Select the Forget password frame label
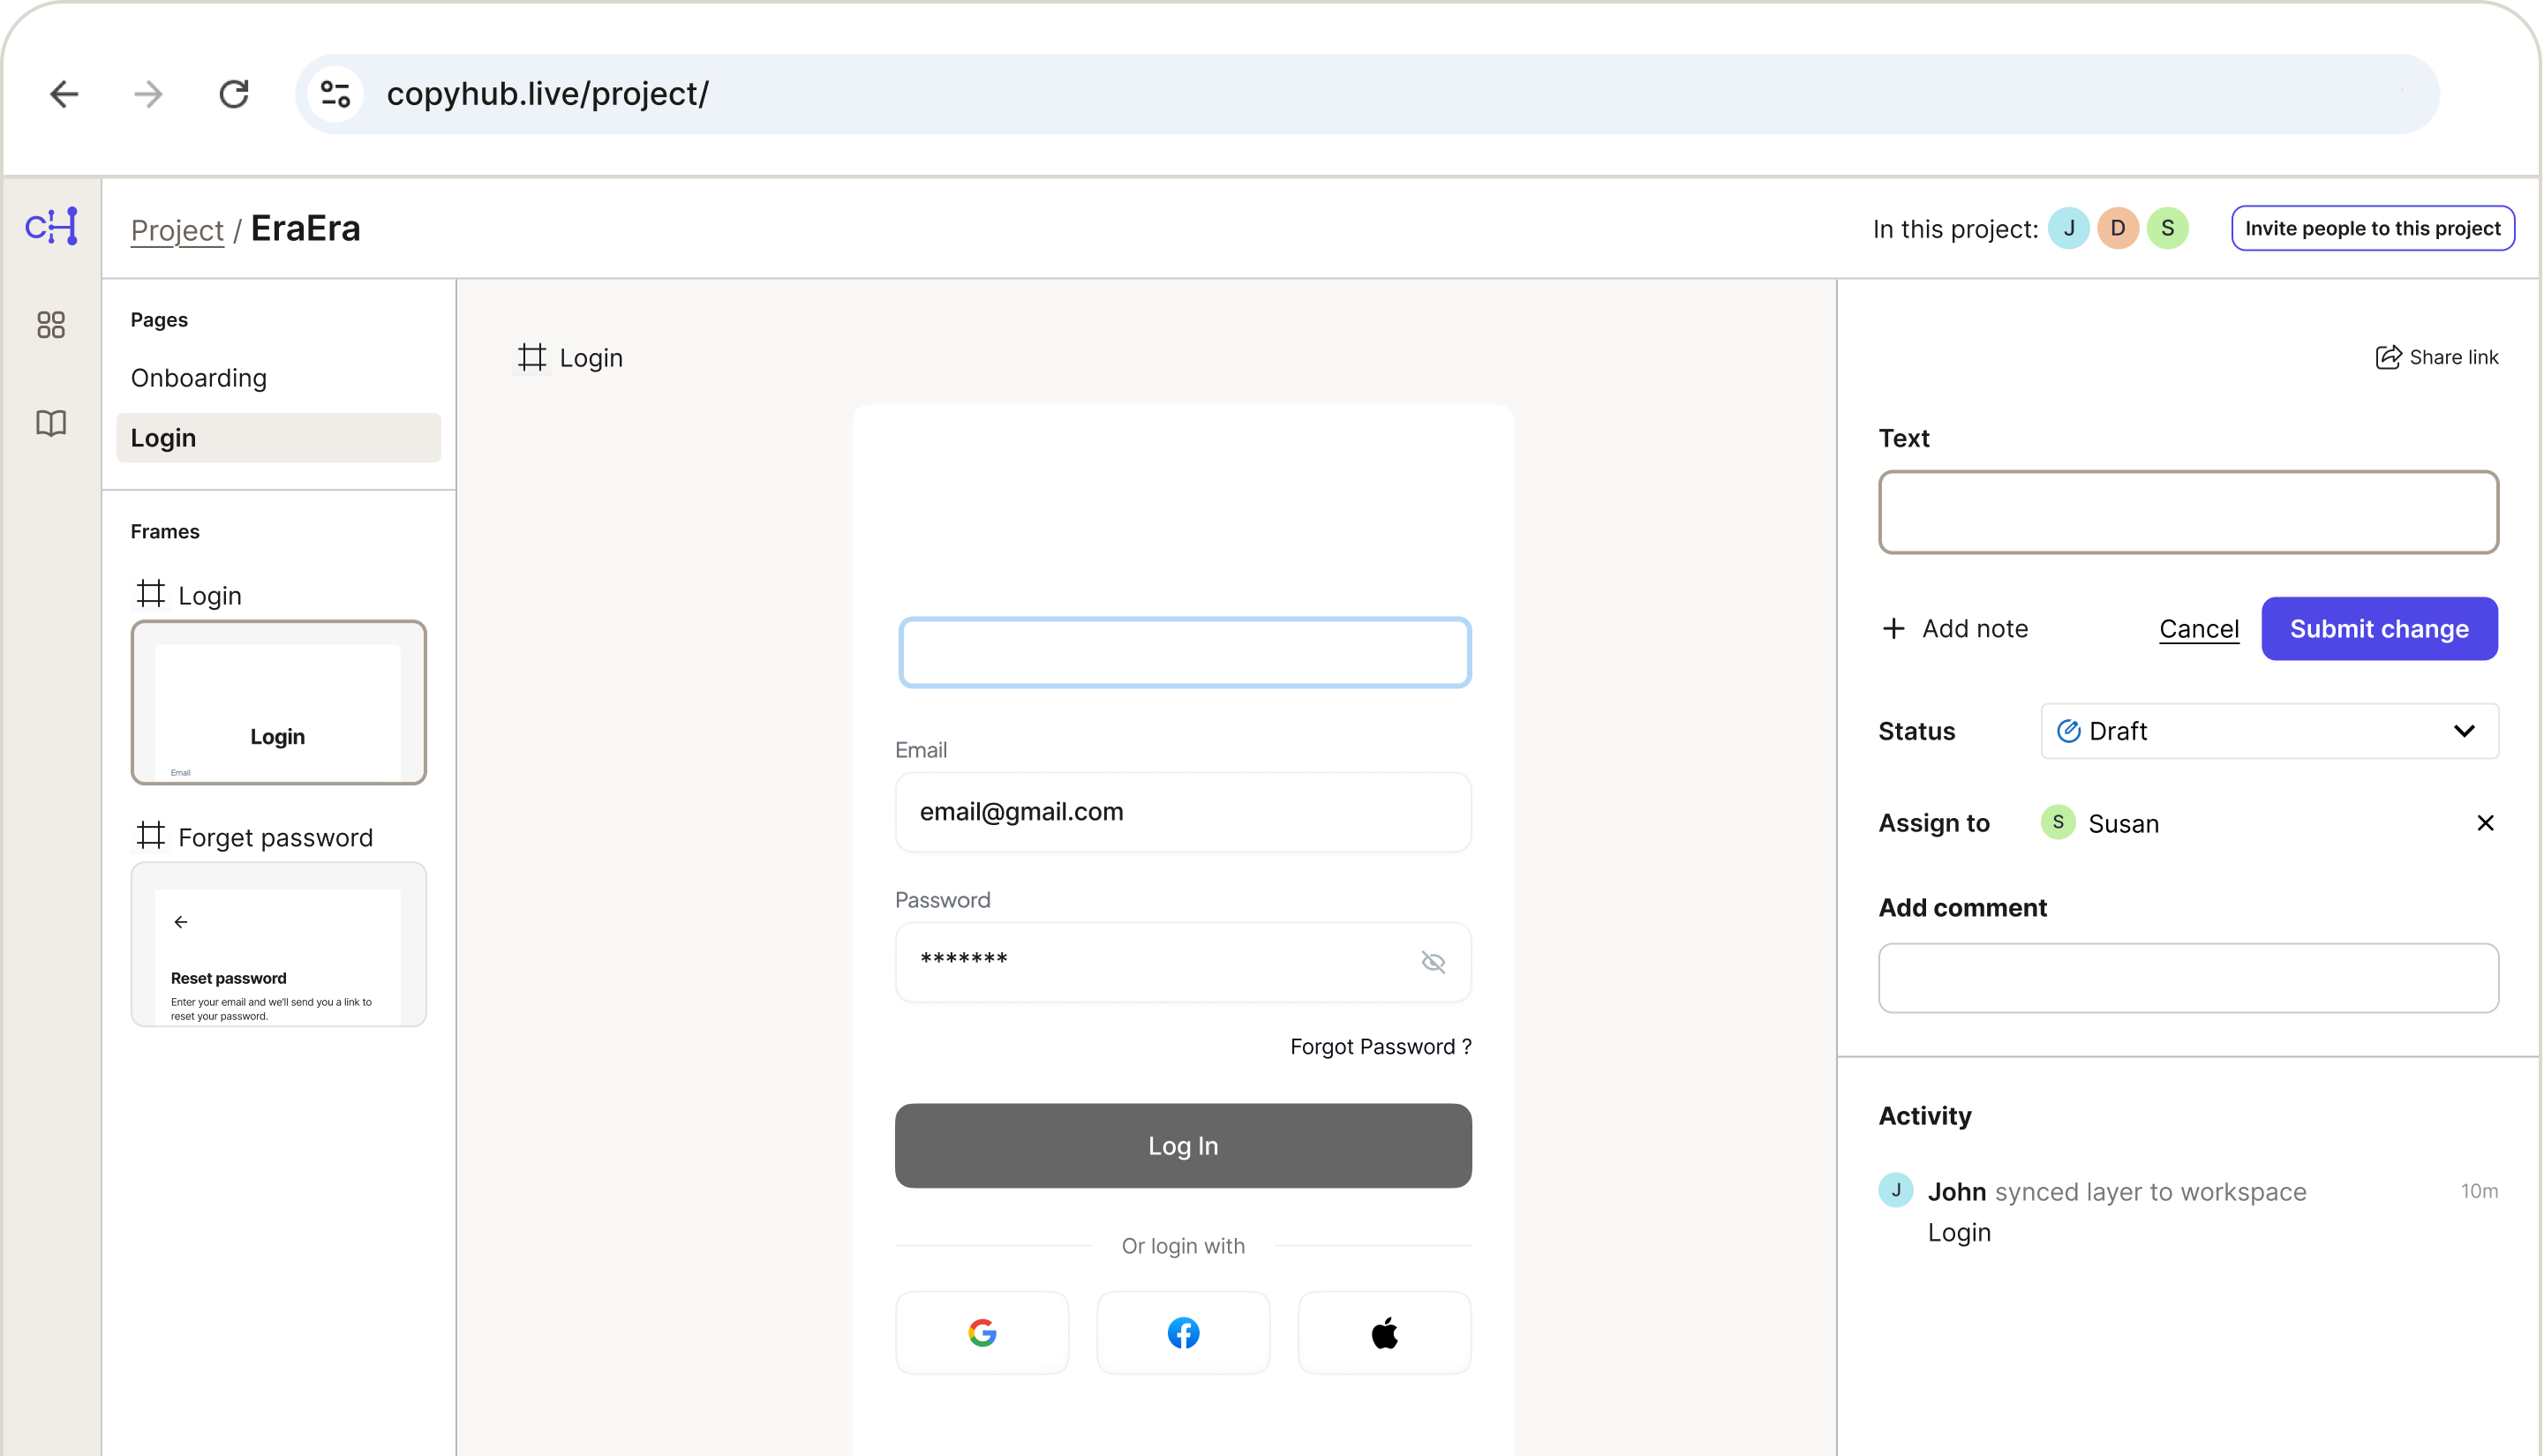The width and height of the screenshot is (2544, 1456). pos(276,838)
